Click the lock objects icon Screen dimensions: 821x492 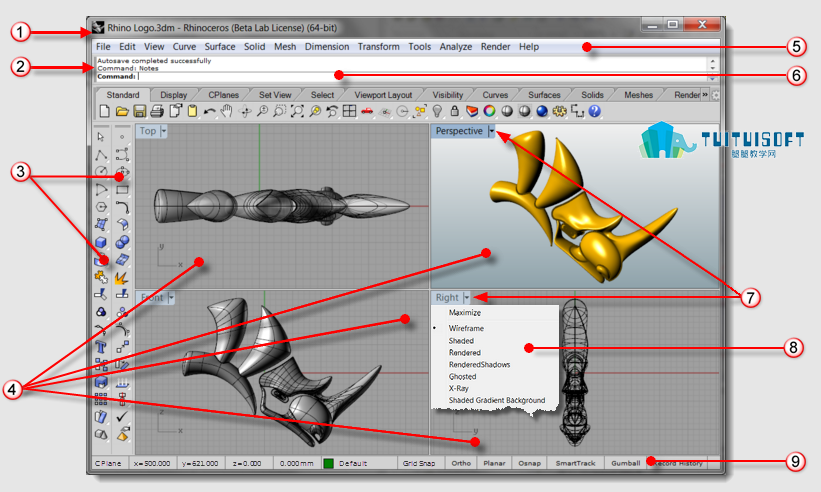pos(454,111)
